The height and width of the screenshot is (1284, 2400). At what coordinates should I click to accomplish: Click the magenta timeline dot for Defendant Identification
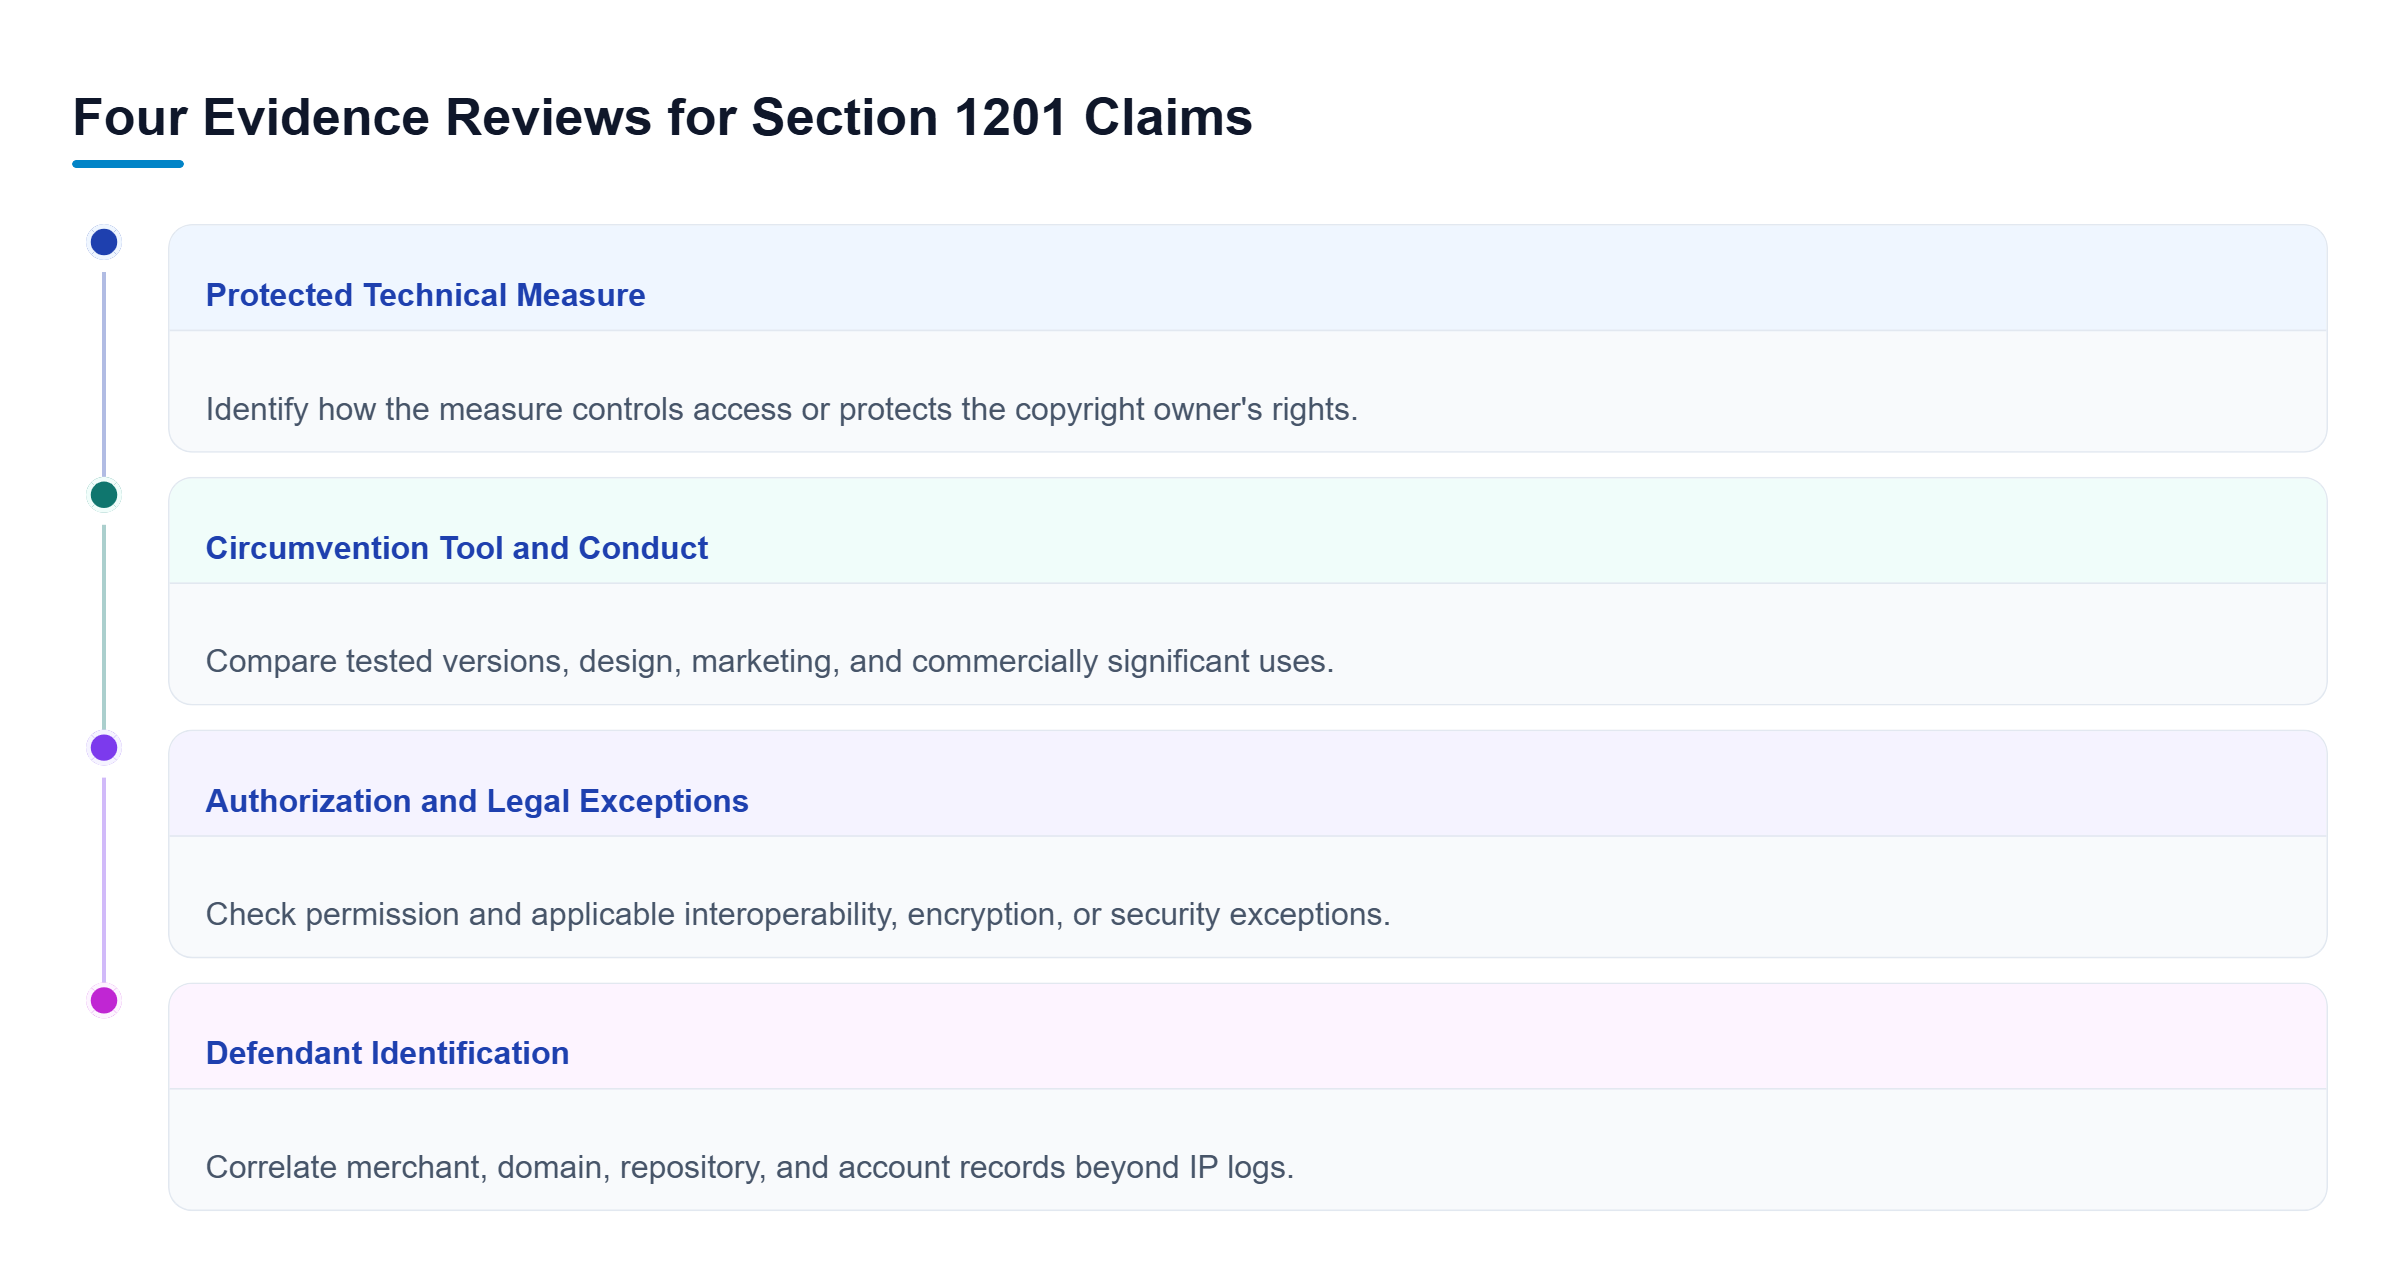104,1000
